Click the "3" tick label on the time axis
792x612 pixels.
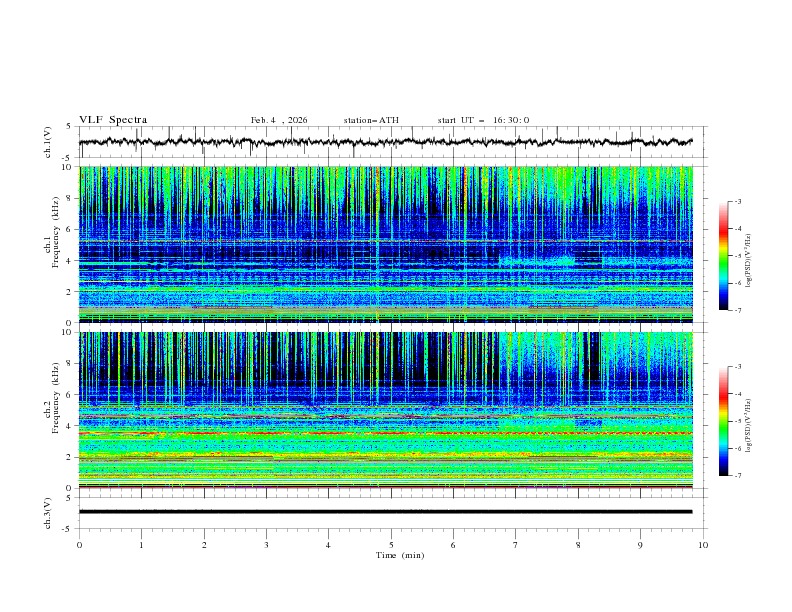coord(266,545)
